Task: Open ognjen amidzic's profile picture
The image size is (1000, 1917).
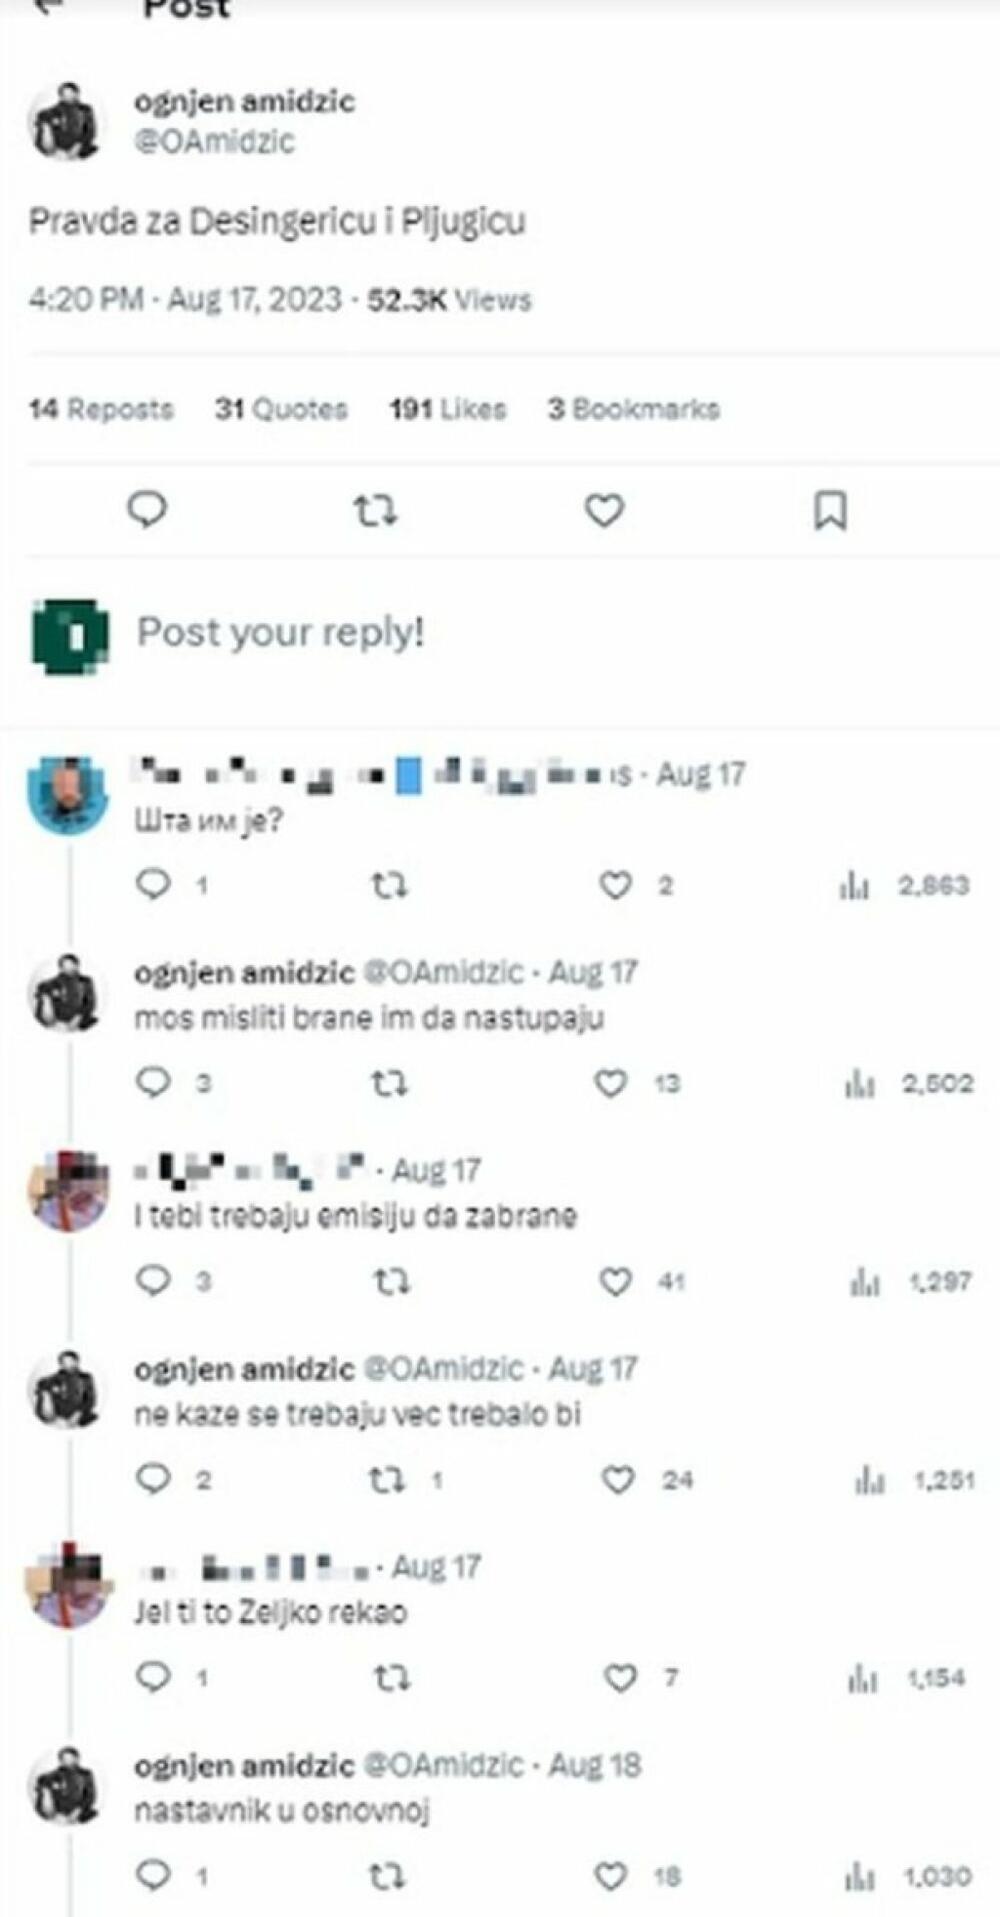Action: pyautogui.click(x=68, y=118)
